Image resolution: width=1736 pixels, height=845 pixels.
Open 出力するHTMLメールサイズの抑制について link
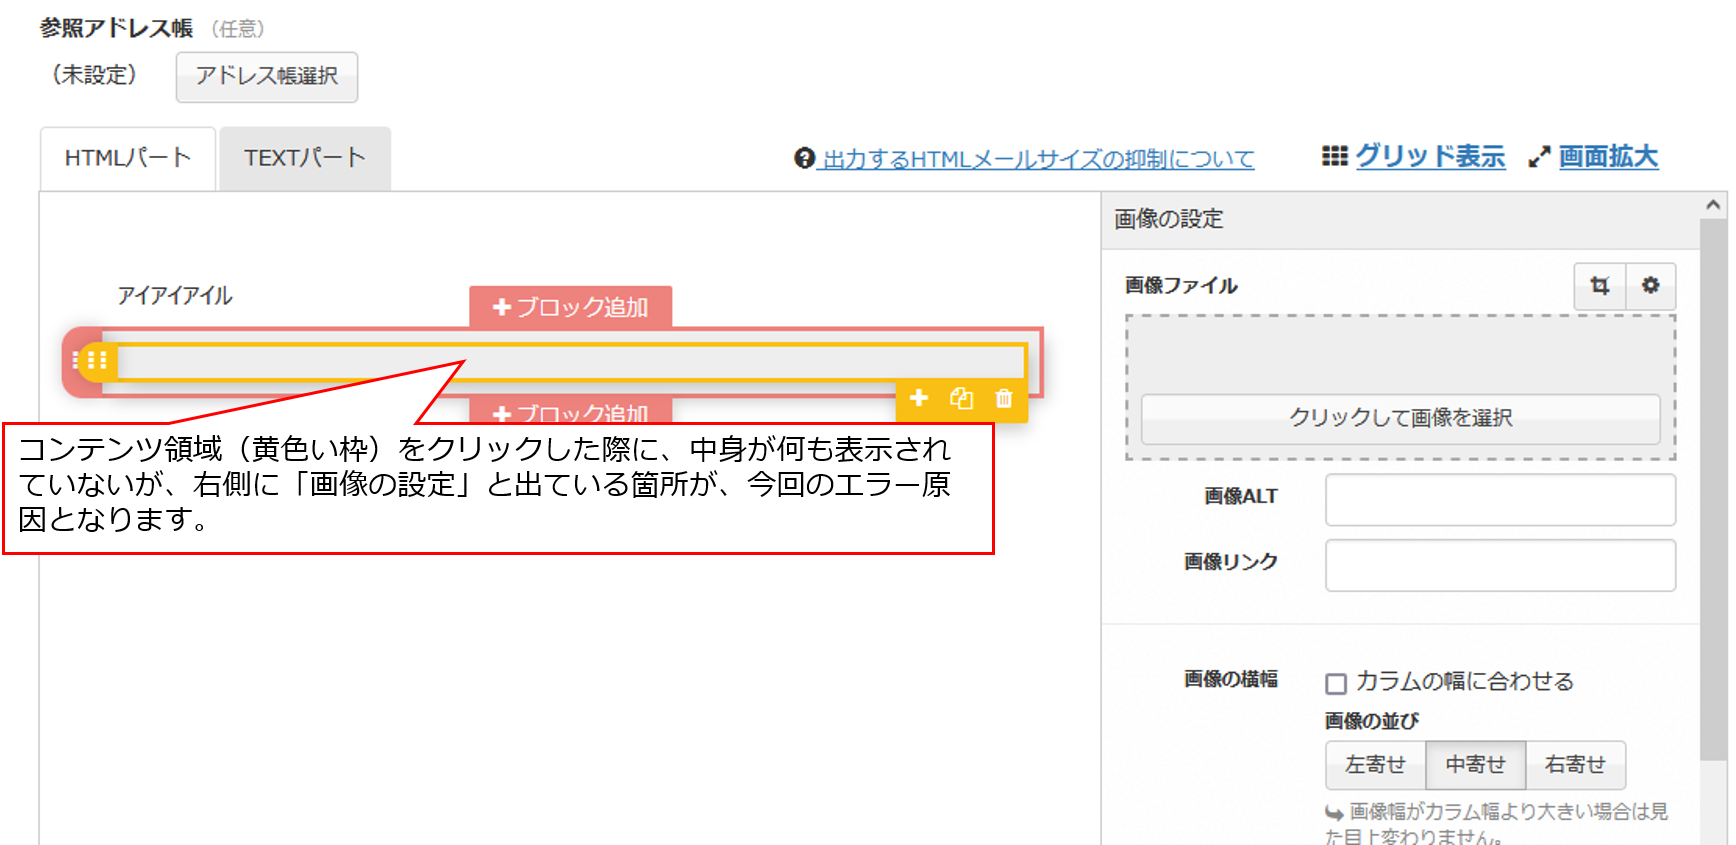coord(1038,159)
